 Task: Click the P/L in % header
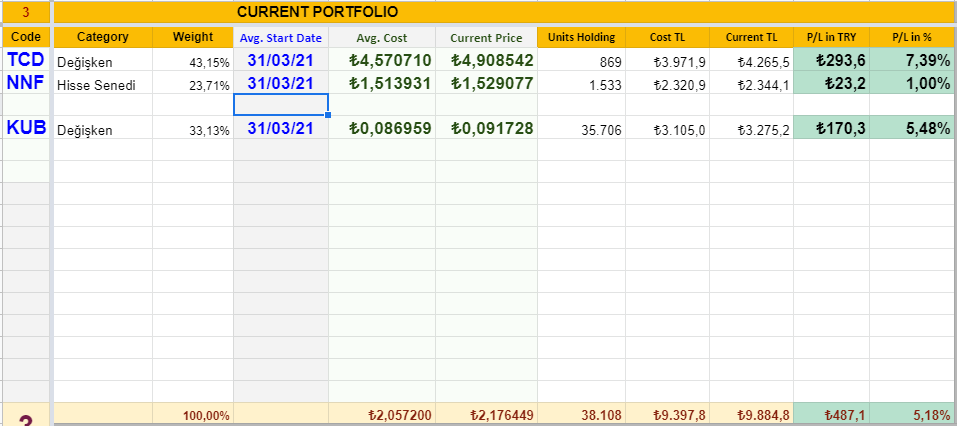pyautogui.click(x=912, y=37)
